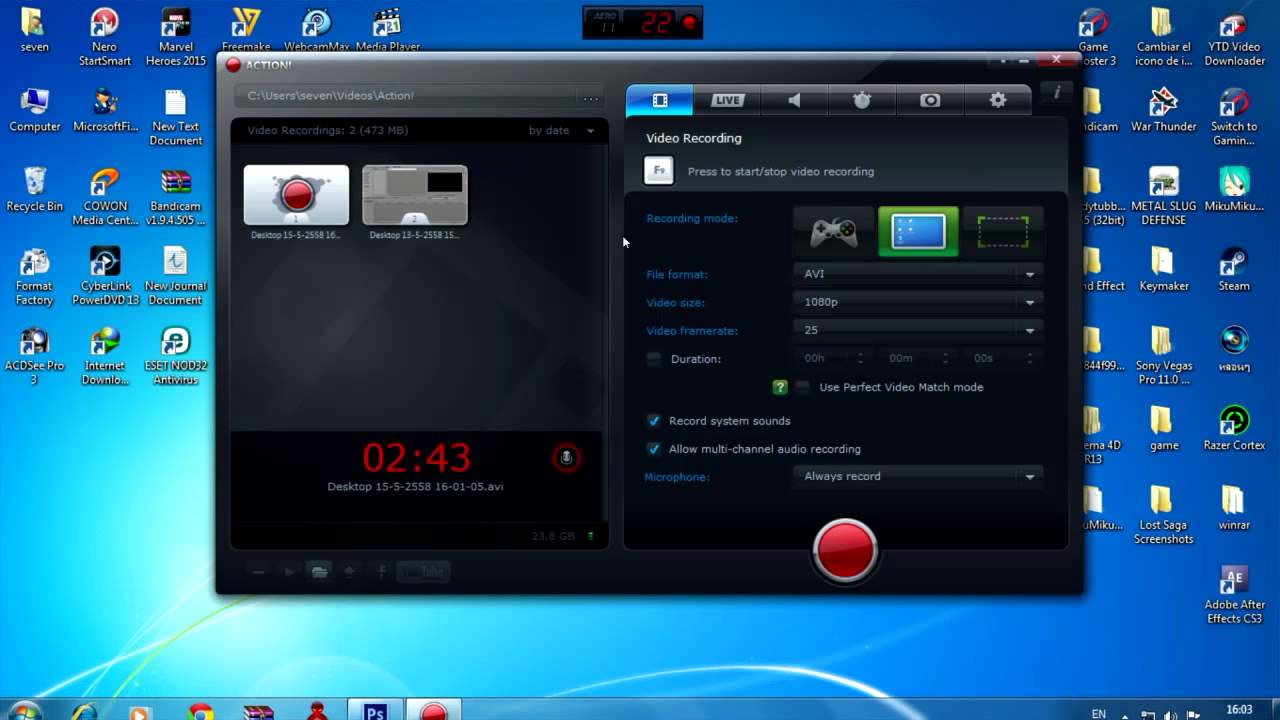Click the folder path browse '...' button
1280x720 pixels.
[591, 96]
